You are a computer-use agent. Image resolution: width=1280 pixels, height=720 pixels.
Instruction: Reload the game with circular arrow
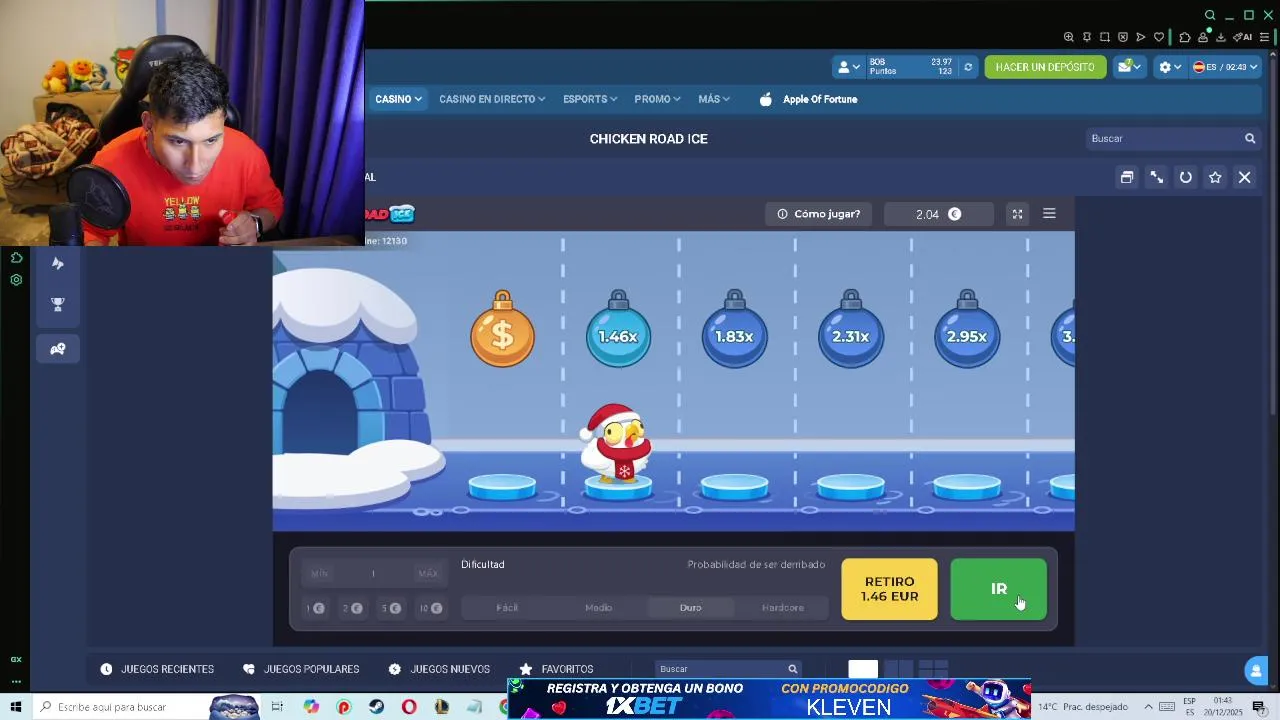point(1186,177)
